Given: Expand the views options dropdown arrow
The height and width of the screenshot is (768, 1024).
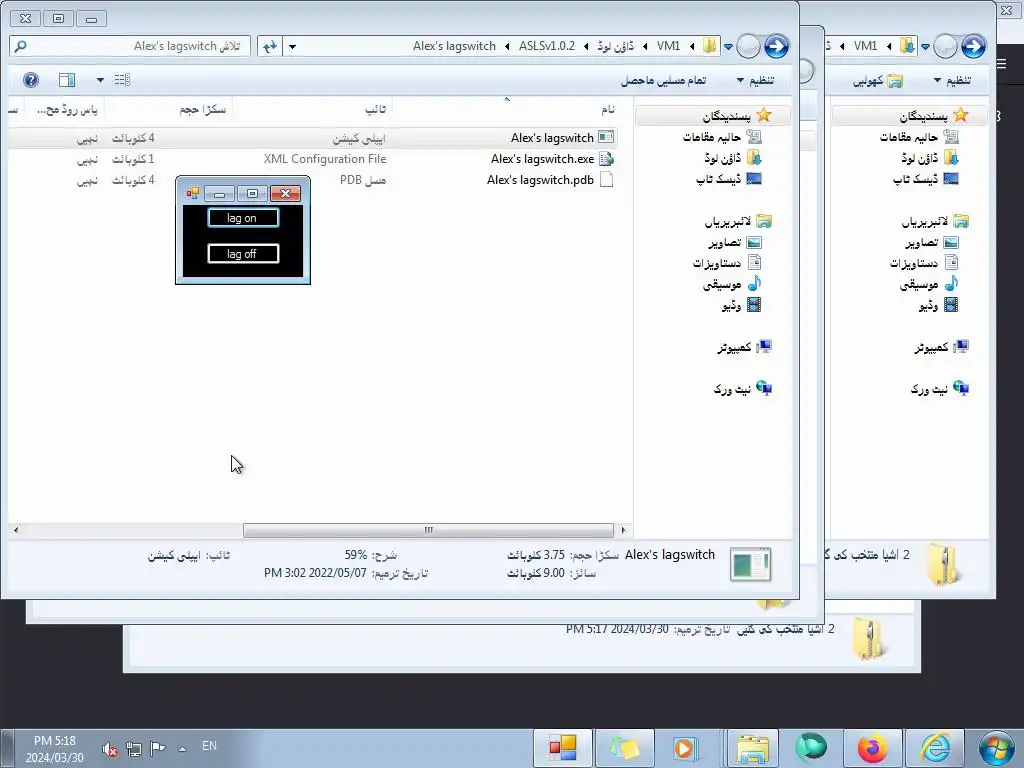Looking at the screenshot, I should tap(100, 80).
